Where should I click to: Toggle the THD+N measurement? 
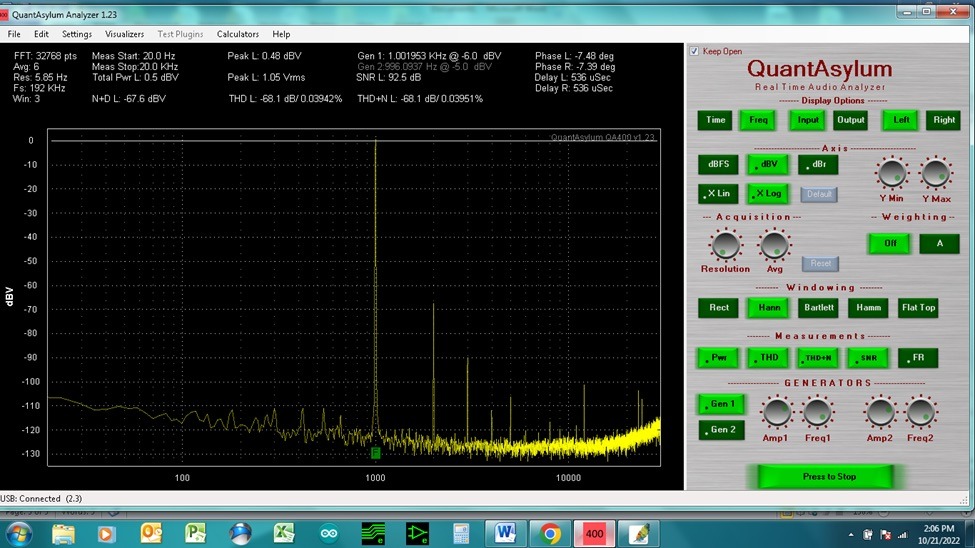818,358
